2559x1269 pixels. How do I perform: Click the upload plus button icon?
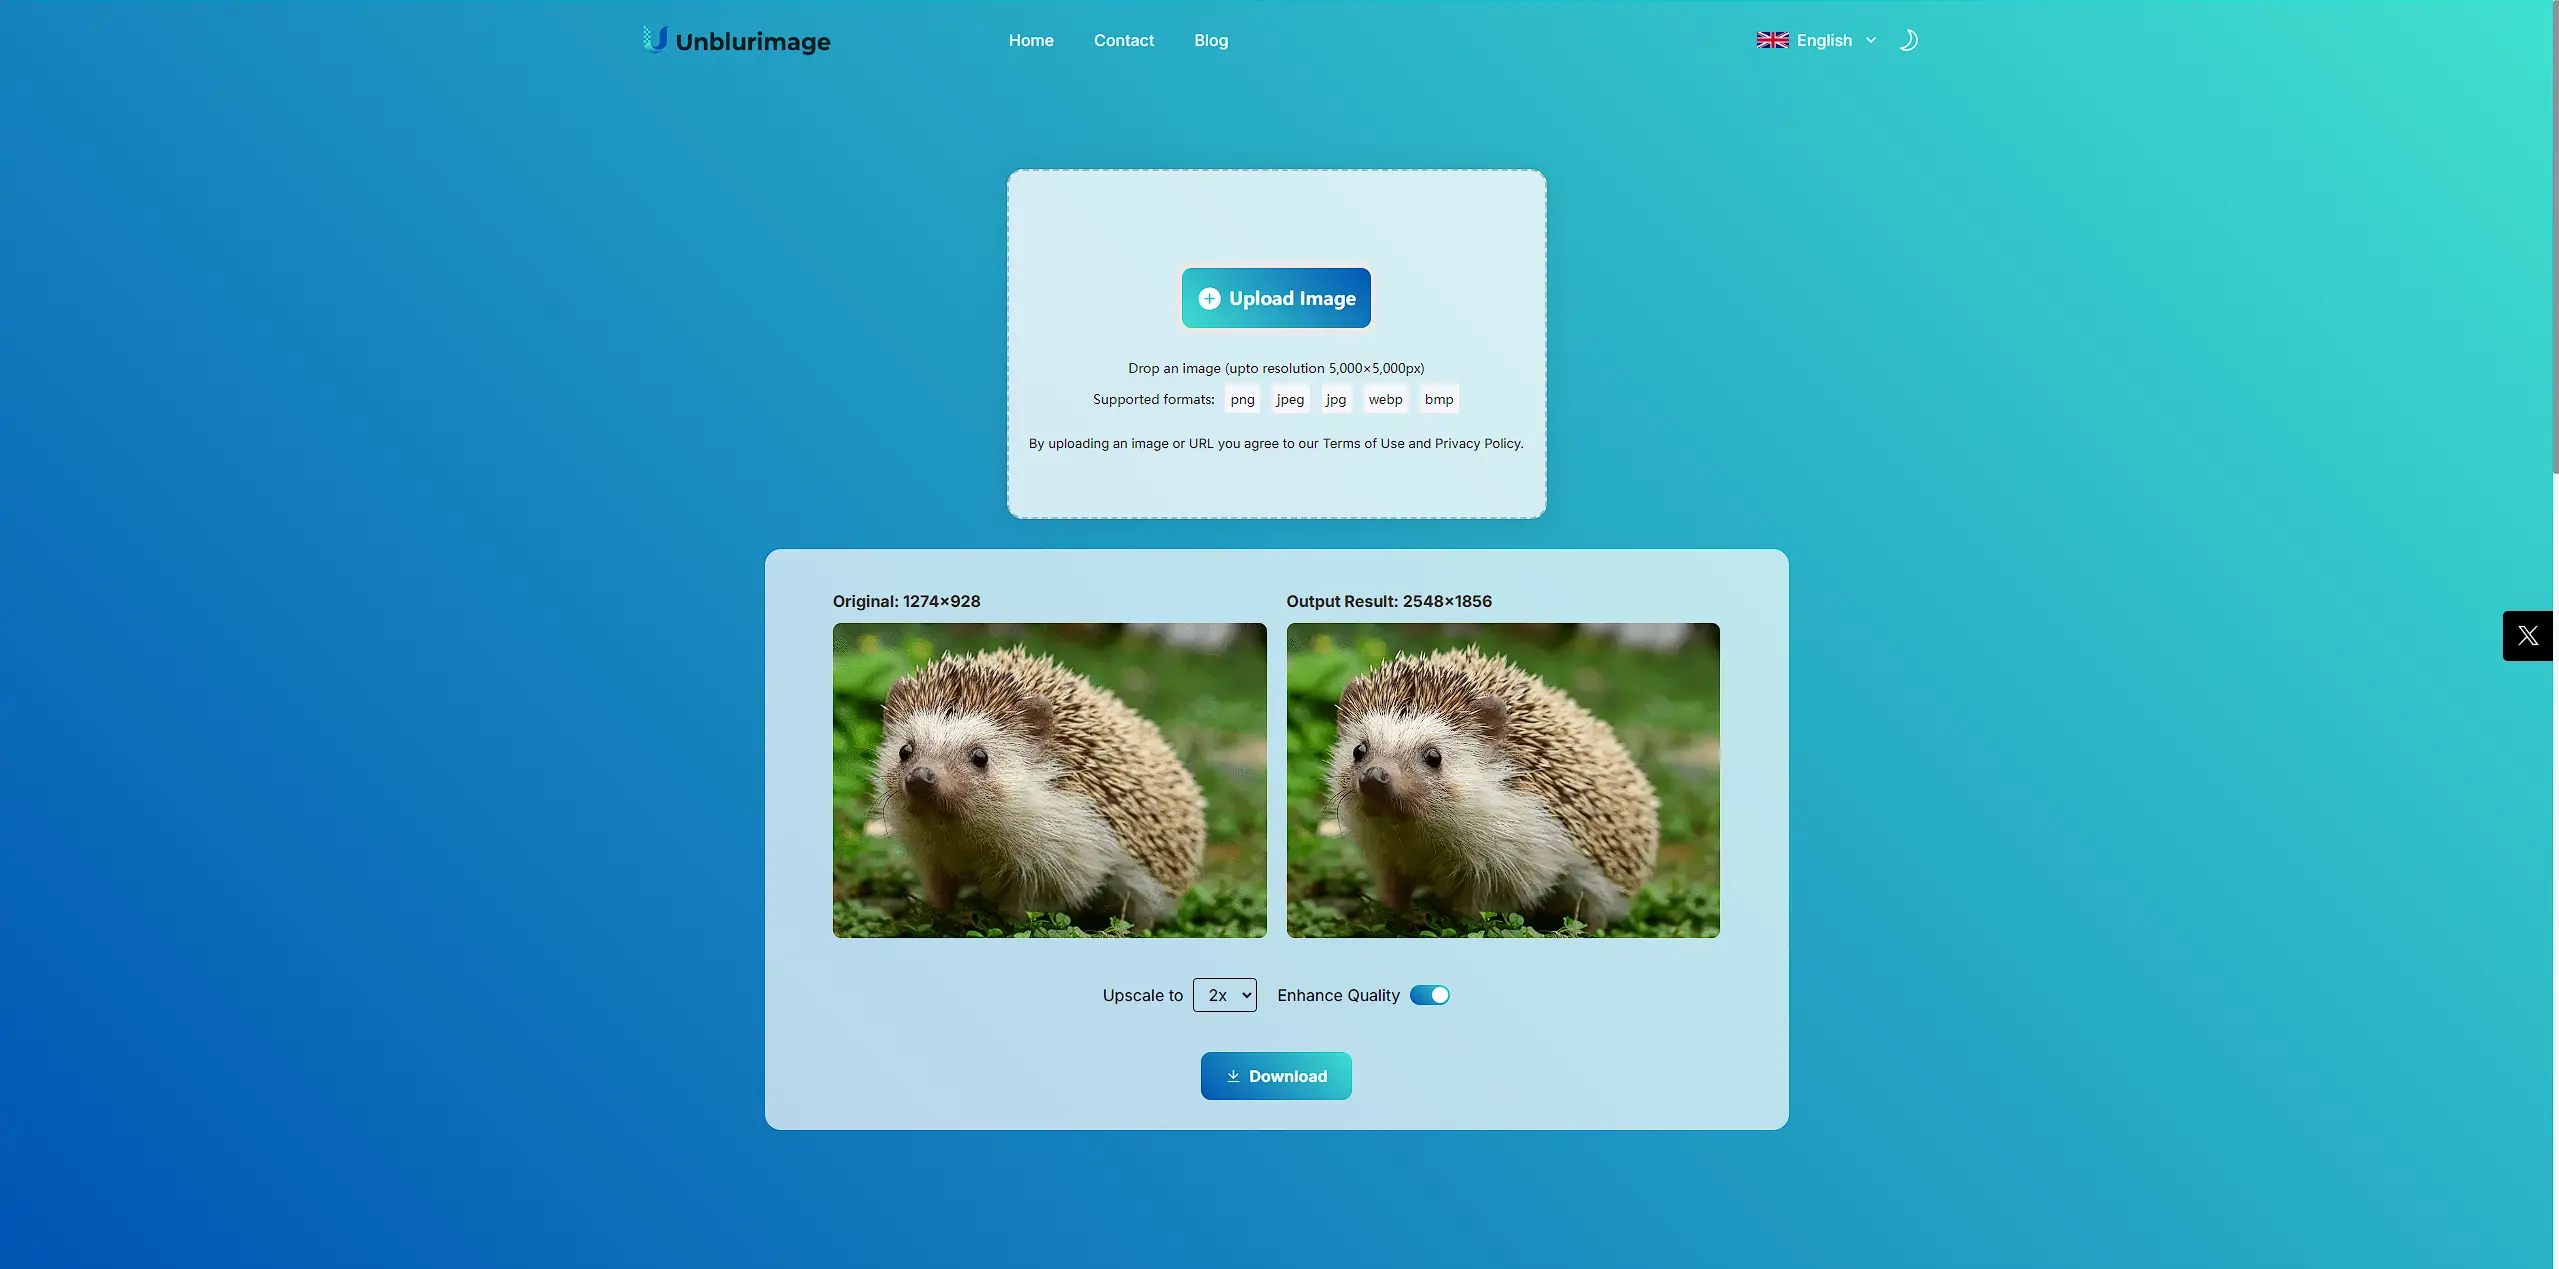click(x=1208, y=297)
